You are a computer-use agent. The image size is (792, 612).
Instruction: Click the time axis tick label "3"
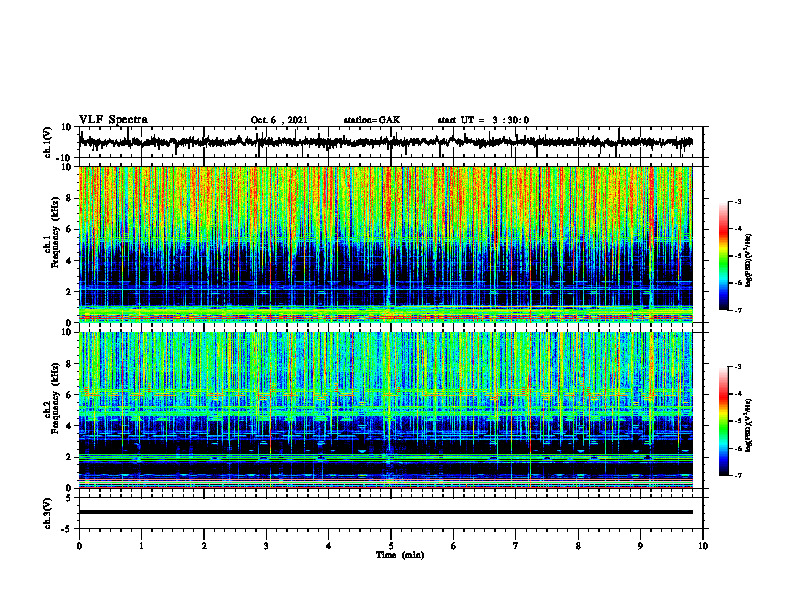click(266, 546)
